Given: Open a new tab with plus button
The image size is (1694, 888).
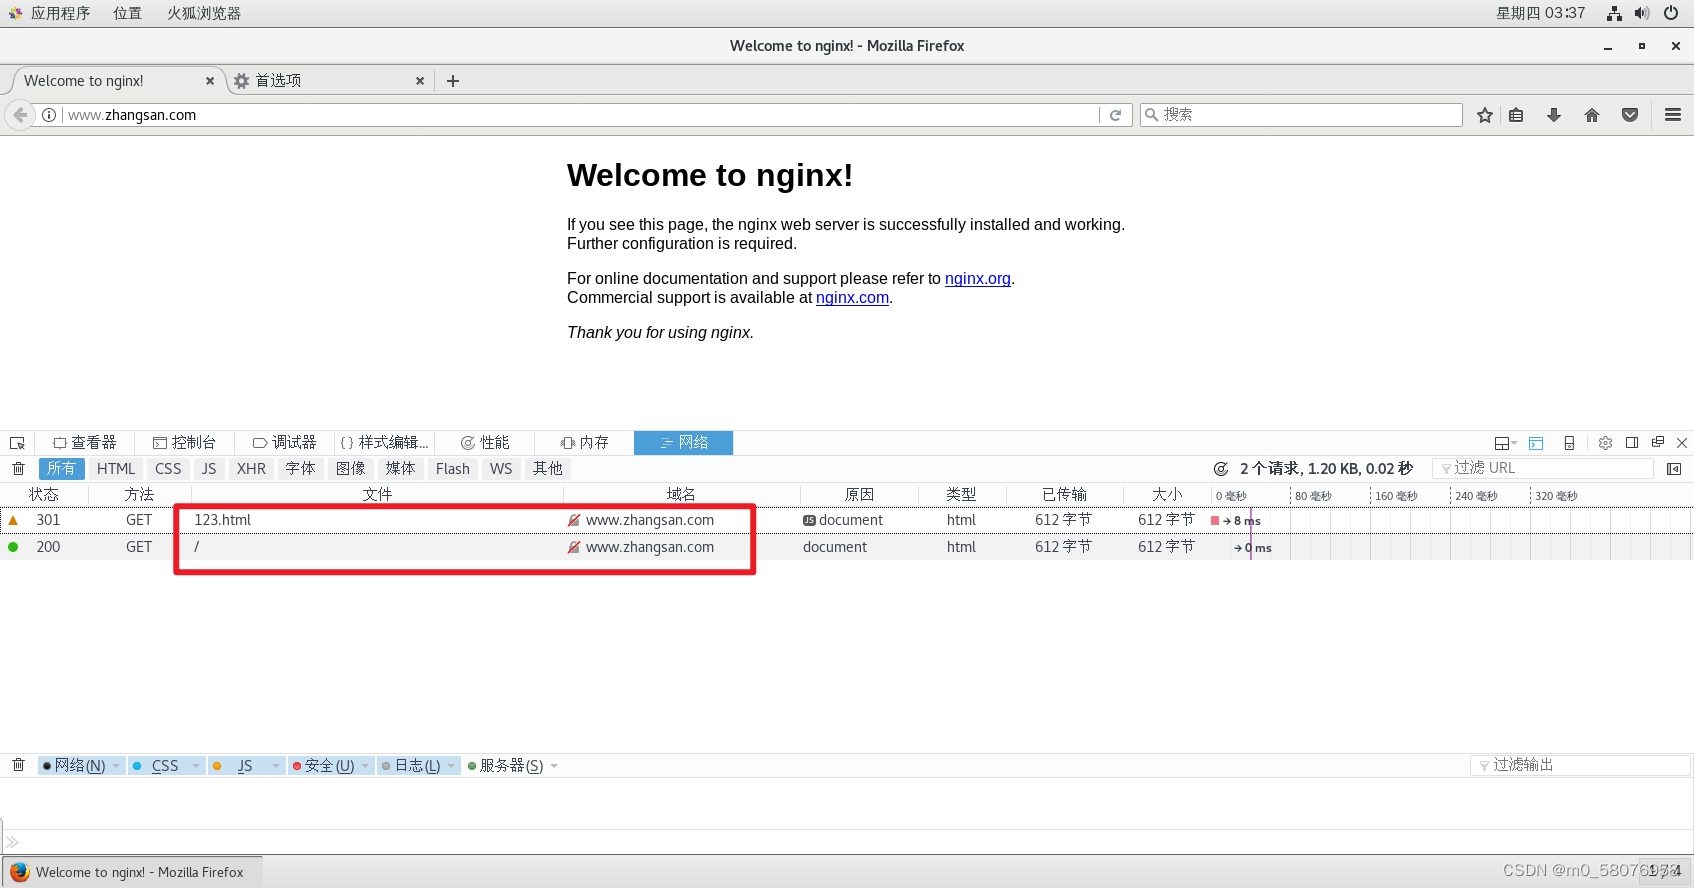Looking at the screenshot, I should (453, 81).
